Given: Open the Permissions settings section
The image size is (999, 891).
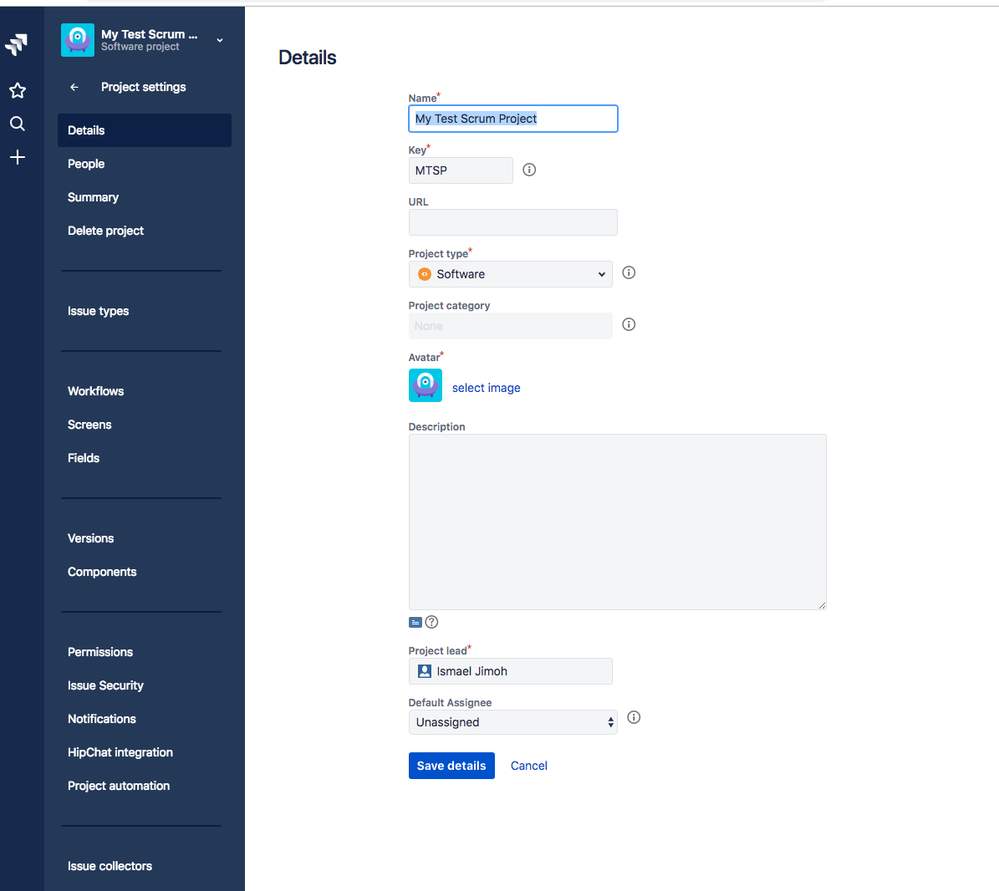Looking at the screenshot, I should [100, 651].
